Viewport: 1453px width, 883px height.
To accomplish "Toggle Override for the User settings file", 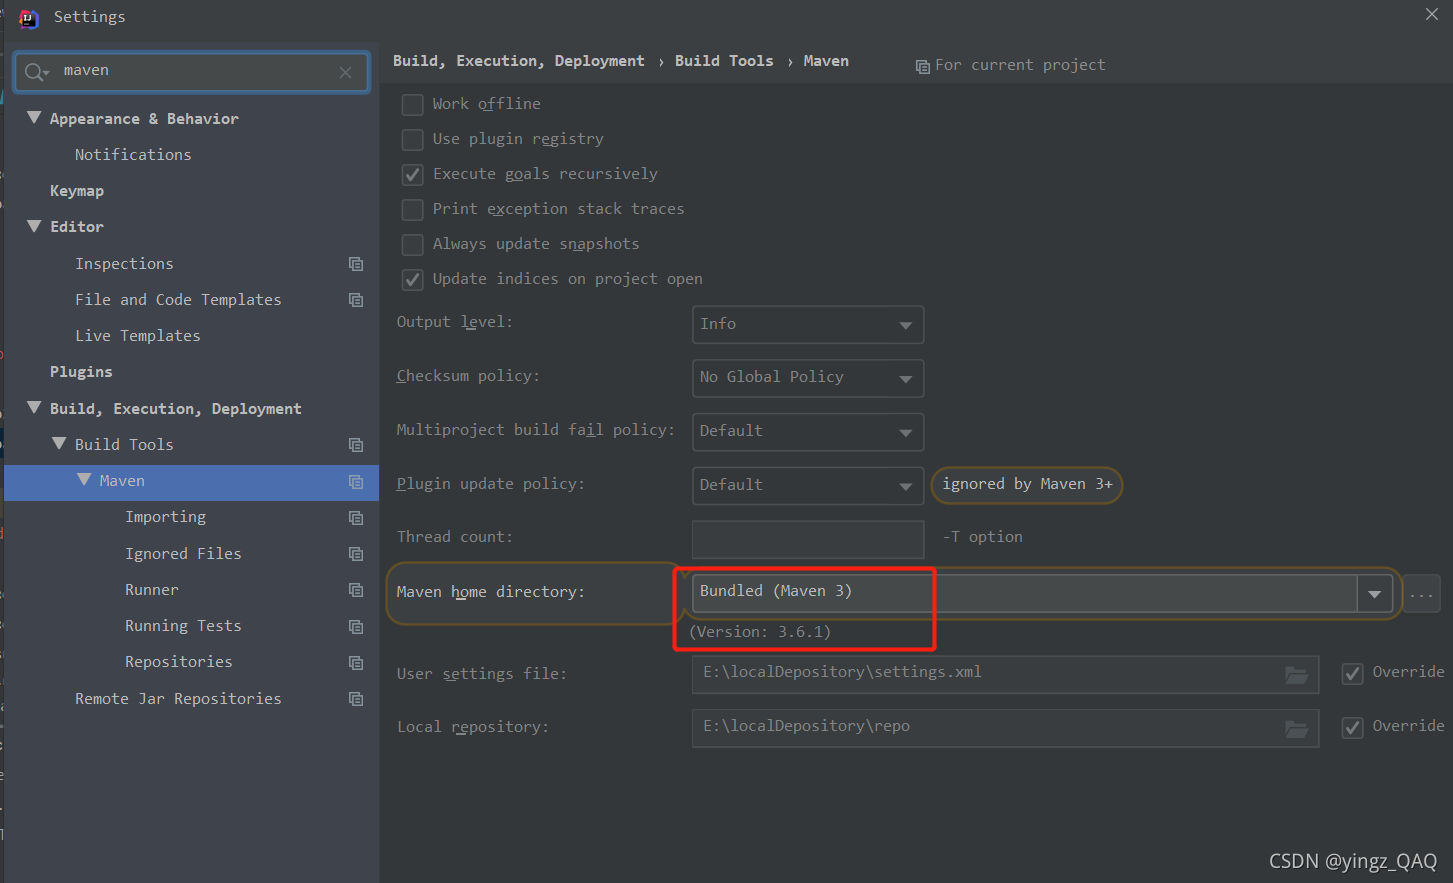I will (x=1352, y=674).
